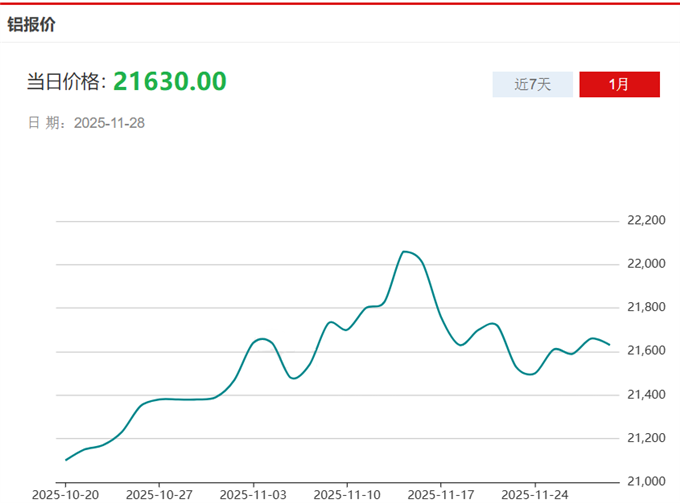The height and width of the screenshot is (503, 680).
Task: Click the 2025-11-17 x-axis label
Action: pyautogui.click(x=439, y=494)
